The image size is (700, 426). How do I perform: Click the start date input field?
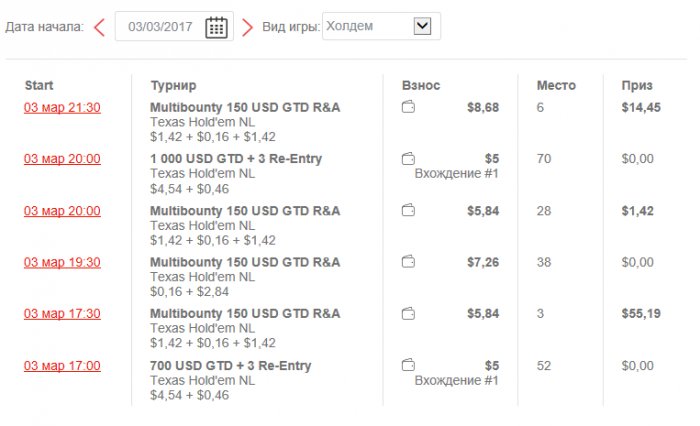pos(160,27)
